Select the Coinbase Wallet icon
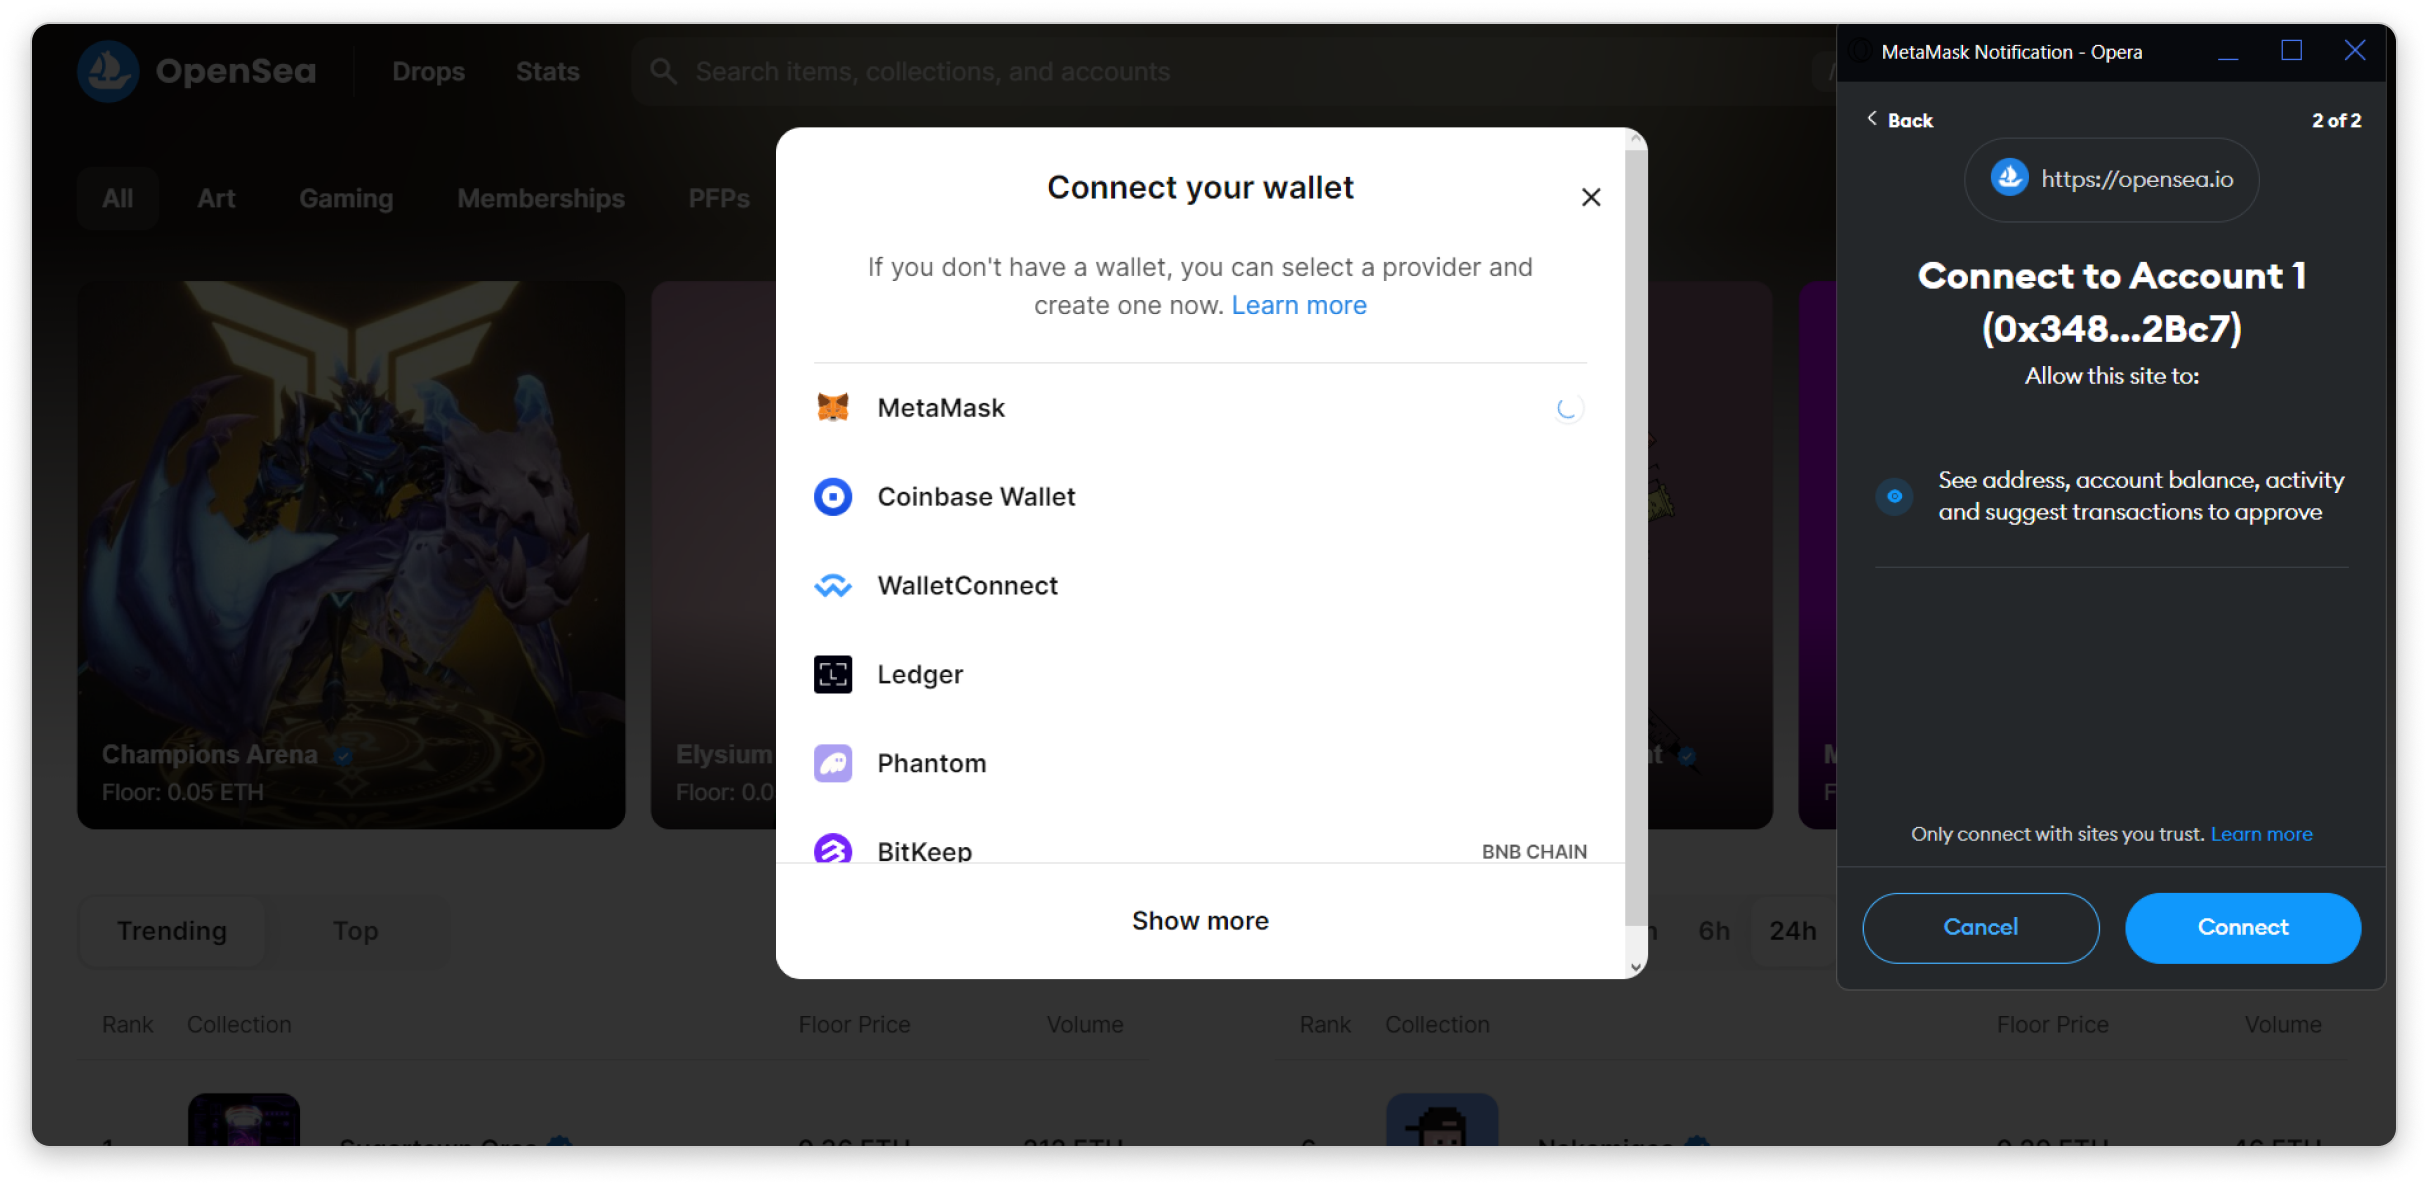 coord(832,497)
